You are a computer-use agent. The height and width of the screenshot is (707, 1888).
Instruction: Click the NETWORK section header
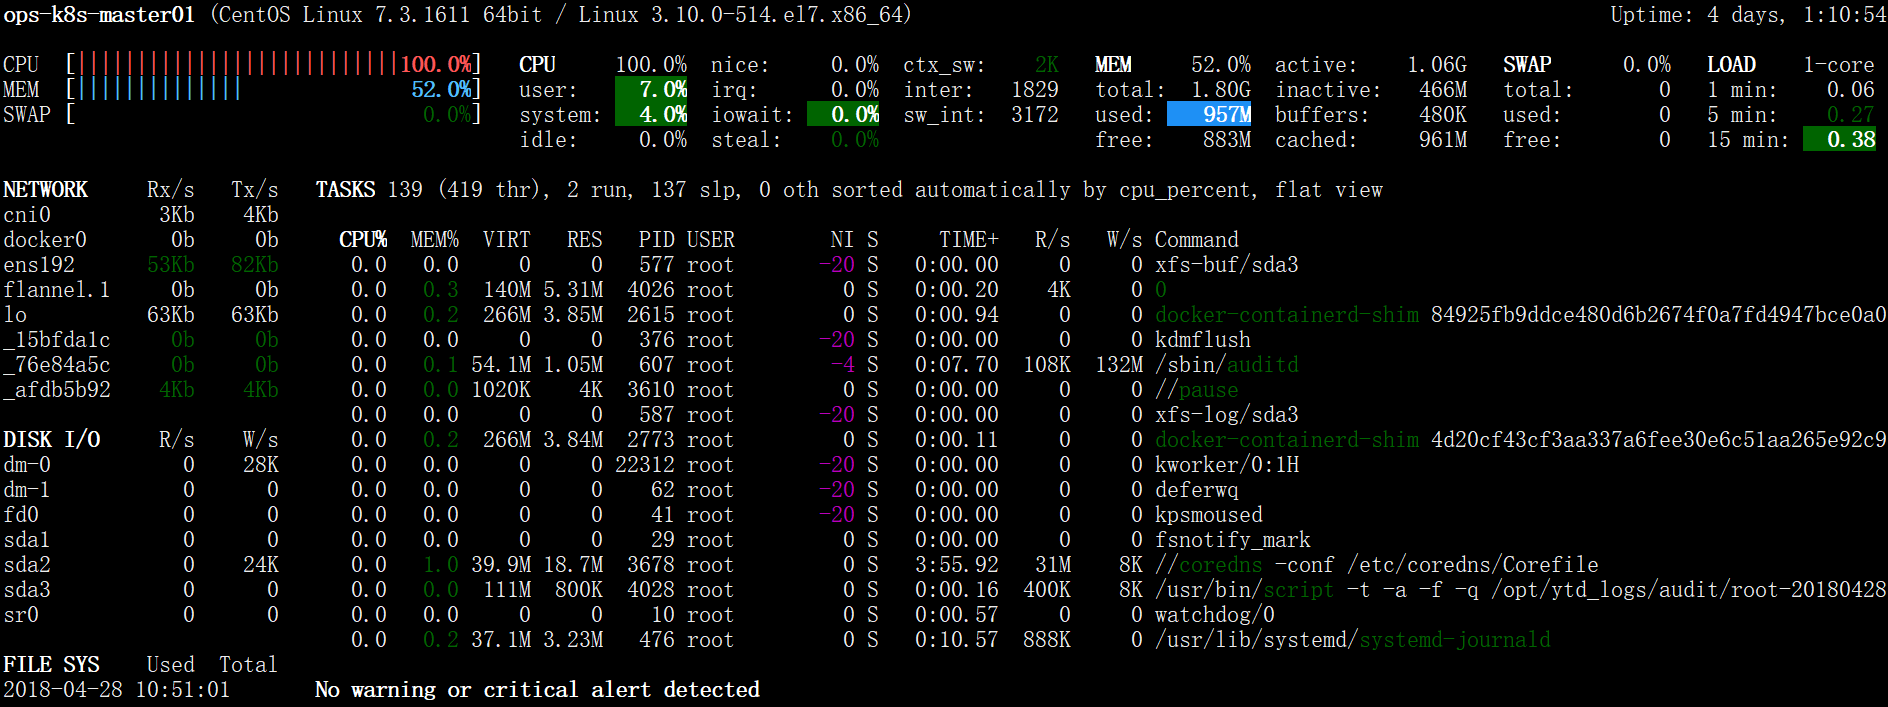[45, 190]
